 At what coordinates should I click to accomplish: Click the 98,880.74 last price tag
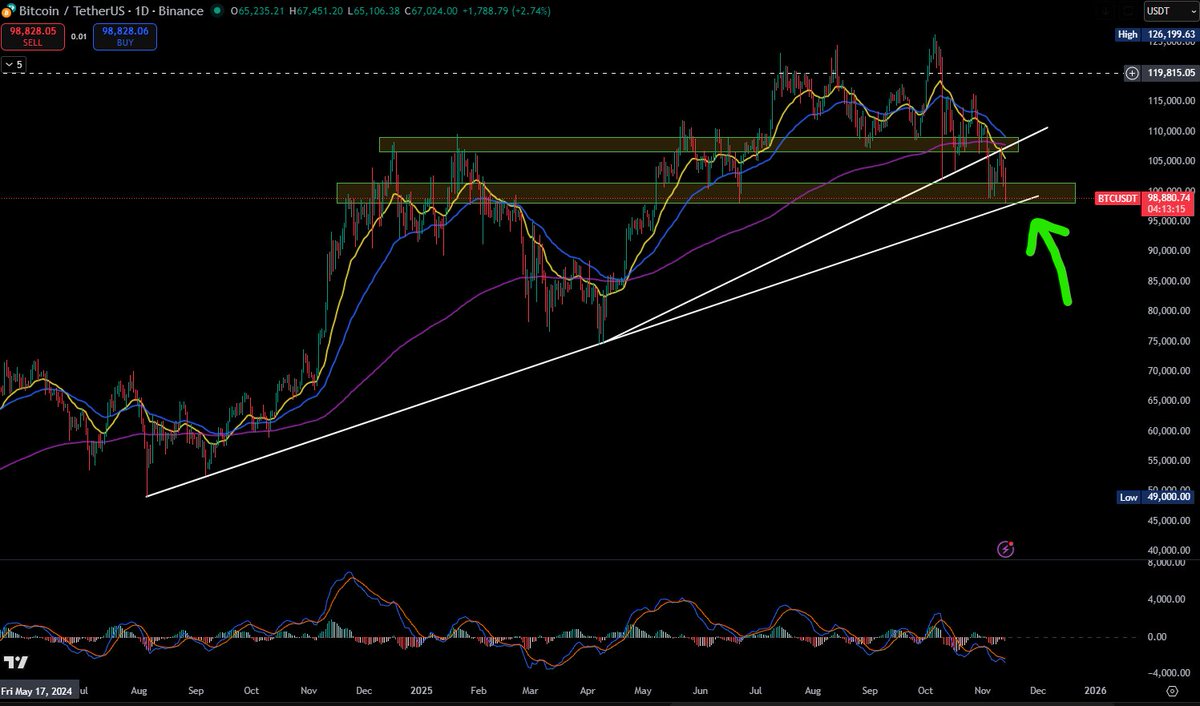pyautogui.click(x=1169, y=199)
